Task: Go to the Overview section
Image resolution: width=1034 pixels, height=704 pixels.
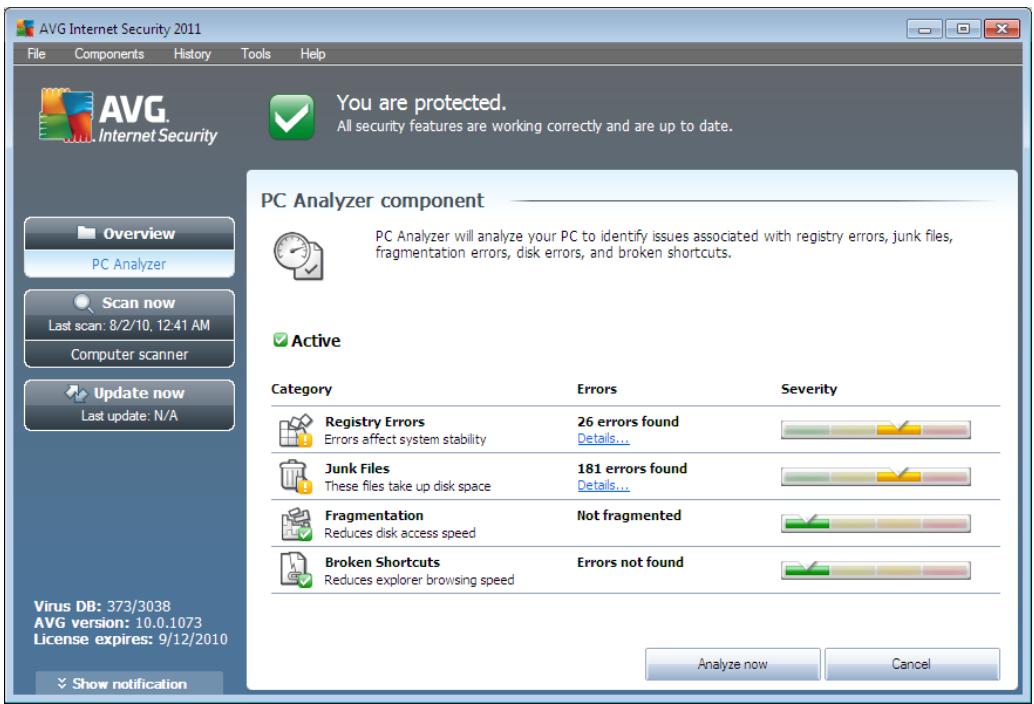Action: click(x=129, y=233)
